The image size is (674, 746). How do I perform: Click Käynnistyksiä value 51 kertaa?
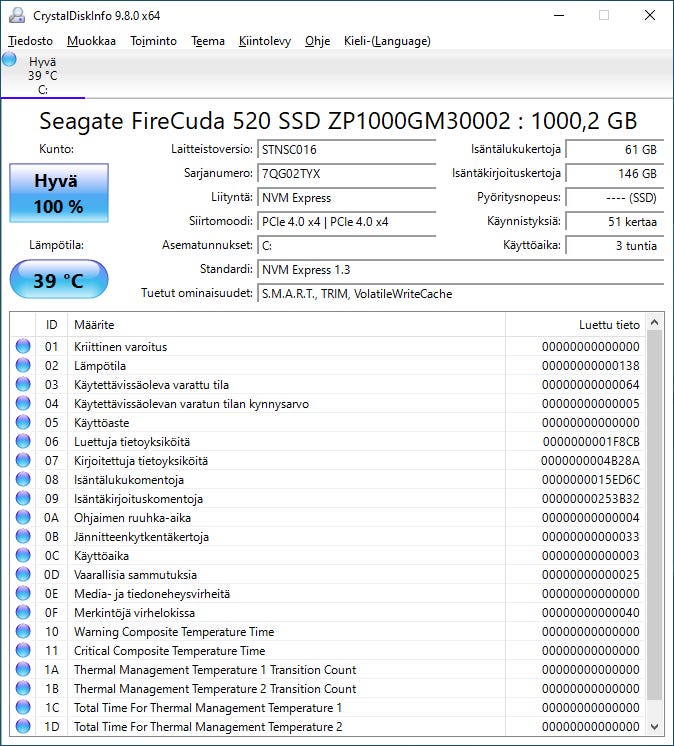click(615, 222)
